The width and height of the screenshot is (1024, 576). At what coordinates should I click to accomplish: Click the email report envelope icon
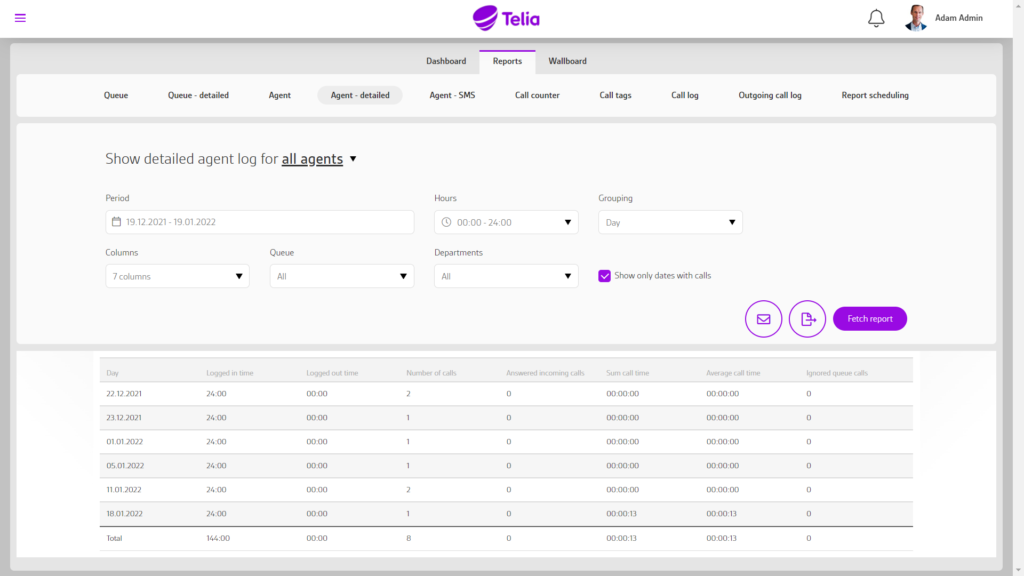click(x=763, y=319)
